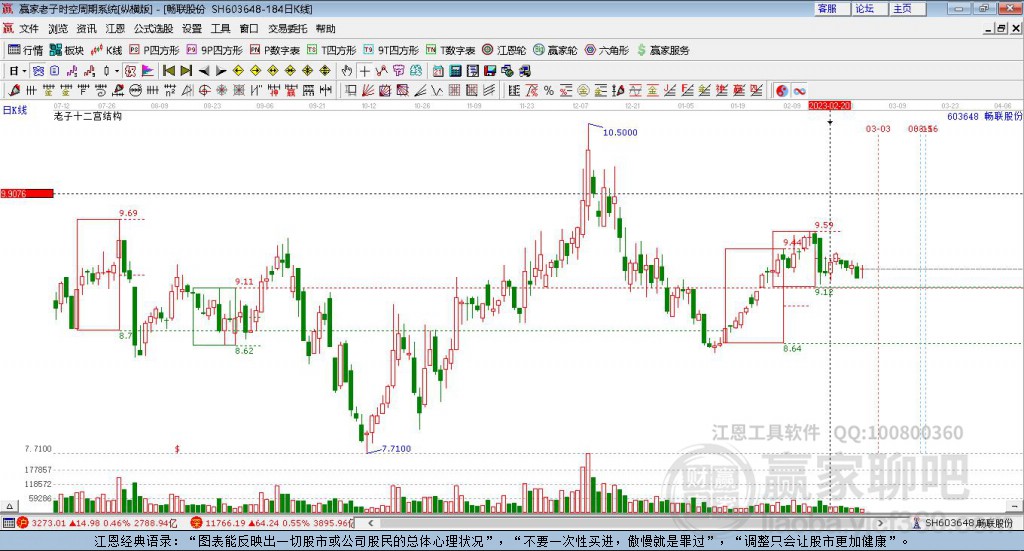Expand the 日 period dropdown

click(24, 71)
